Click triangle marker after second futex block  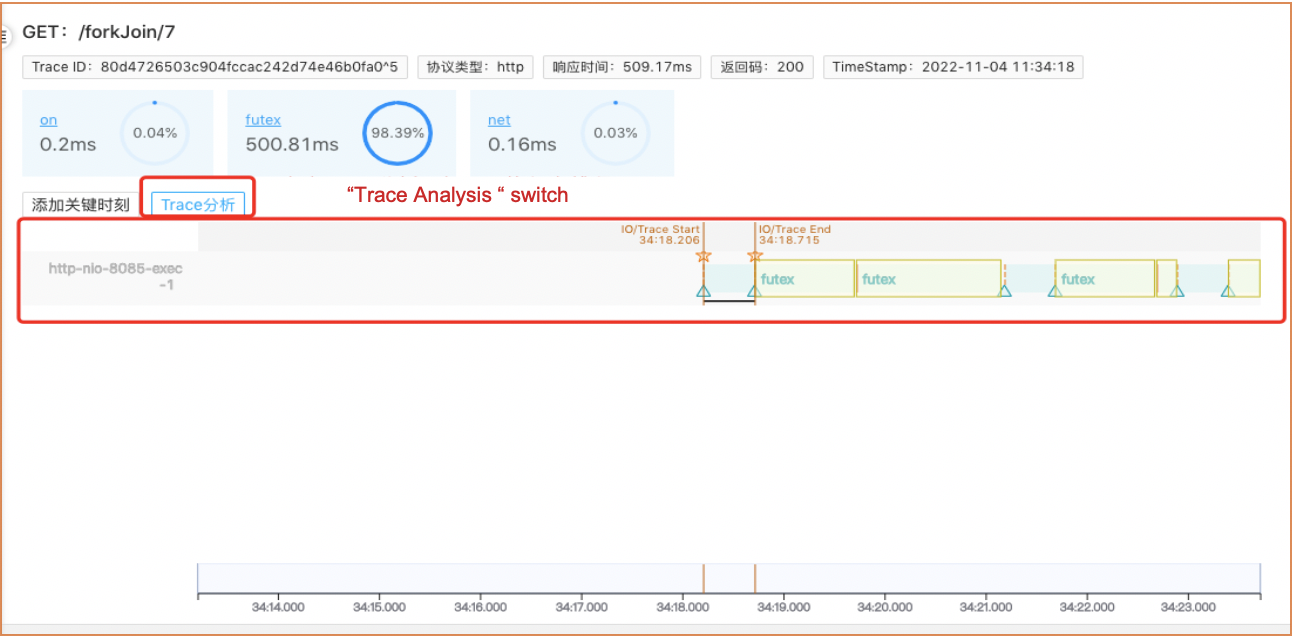1005,291
